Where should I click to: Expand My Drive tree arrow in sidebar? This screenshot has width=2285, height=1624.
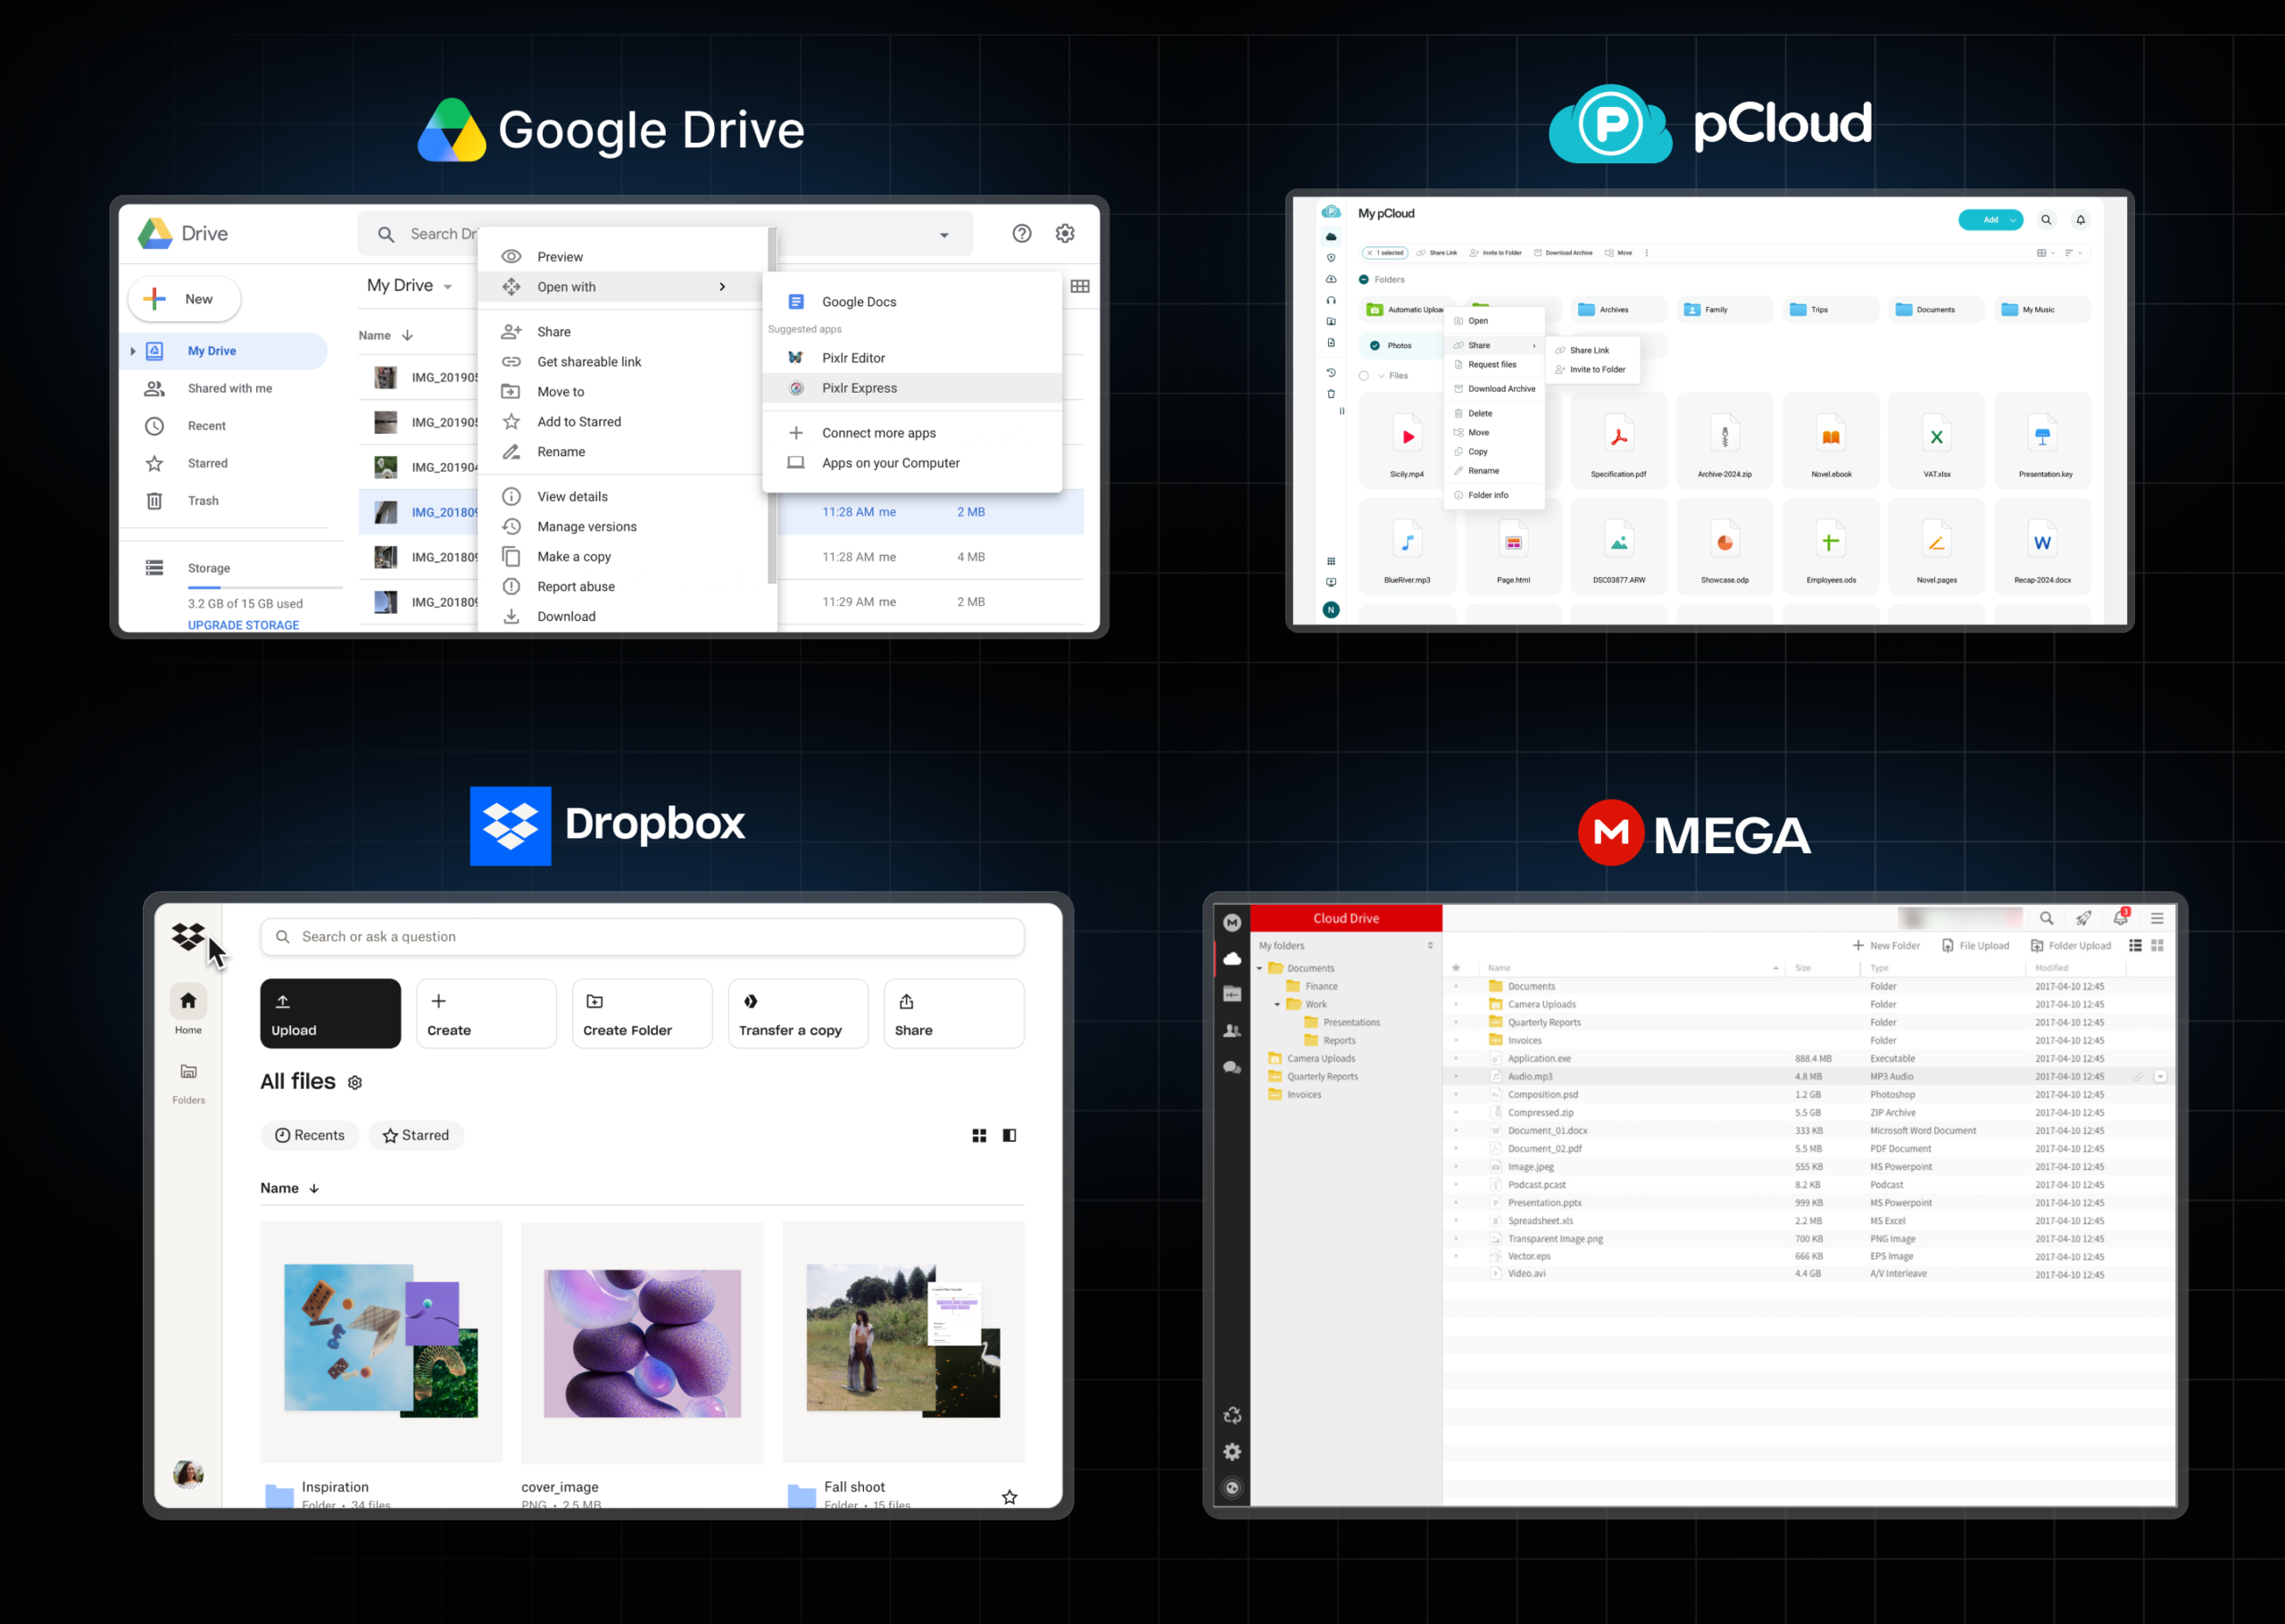point(133,351)
